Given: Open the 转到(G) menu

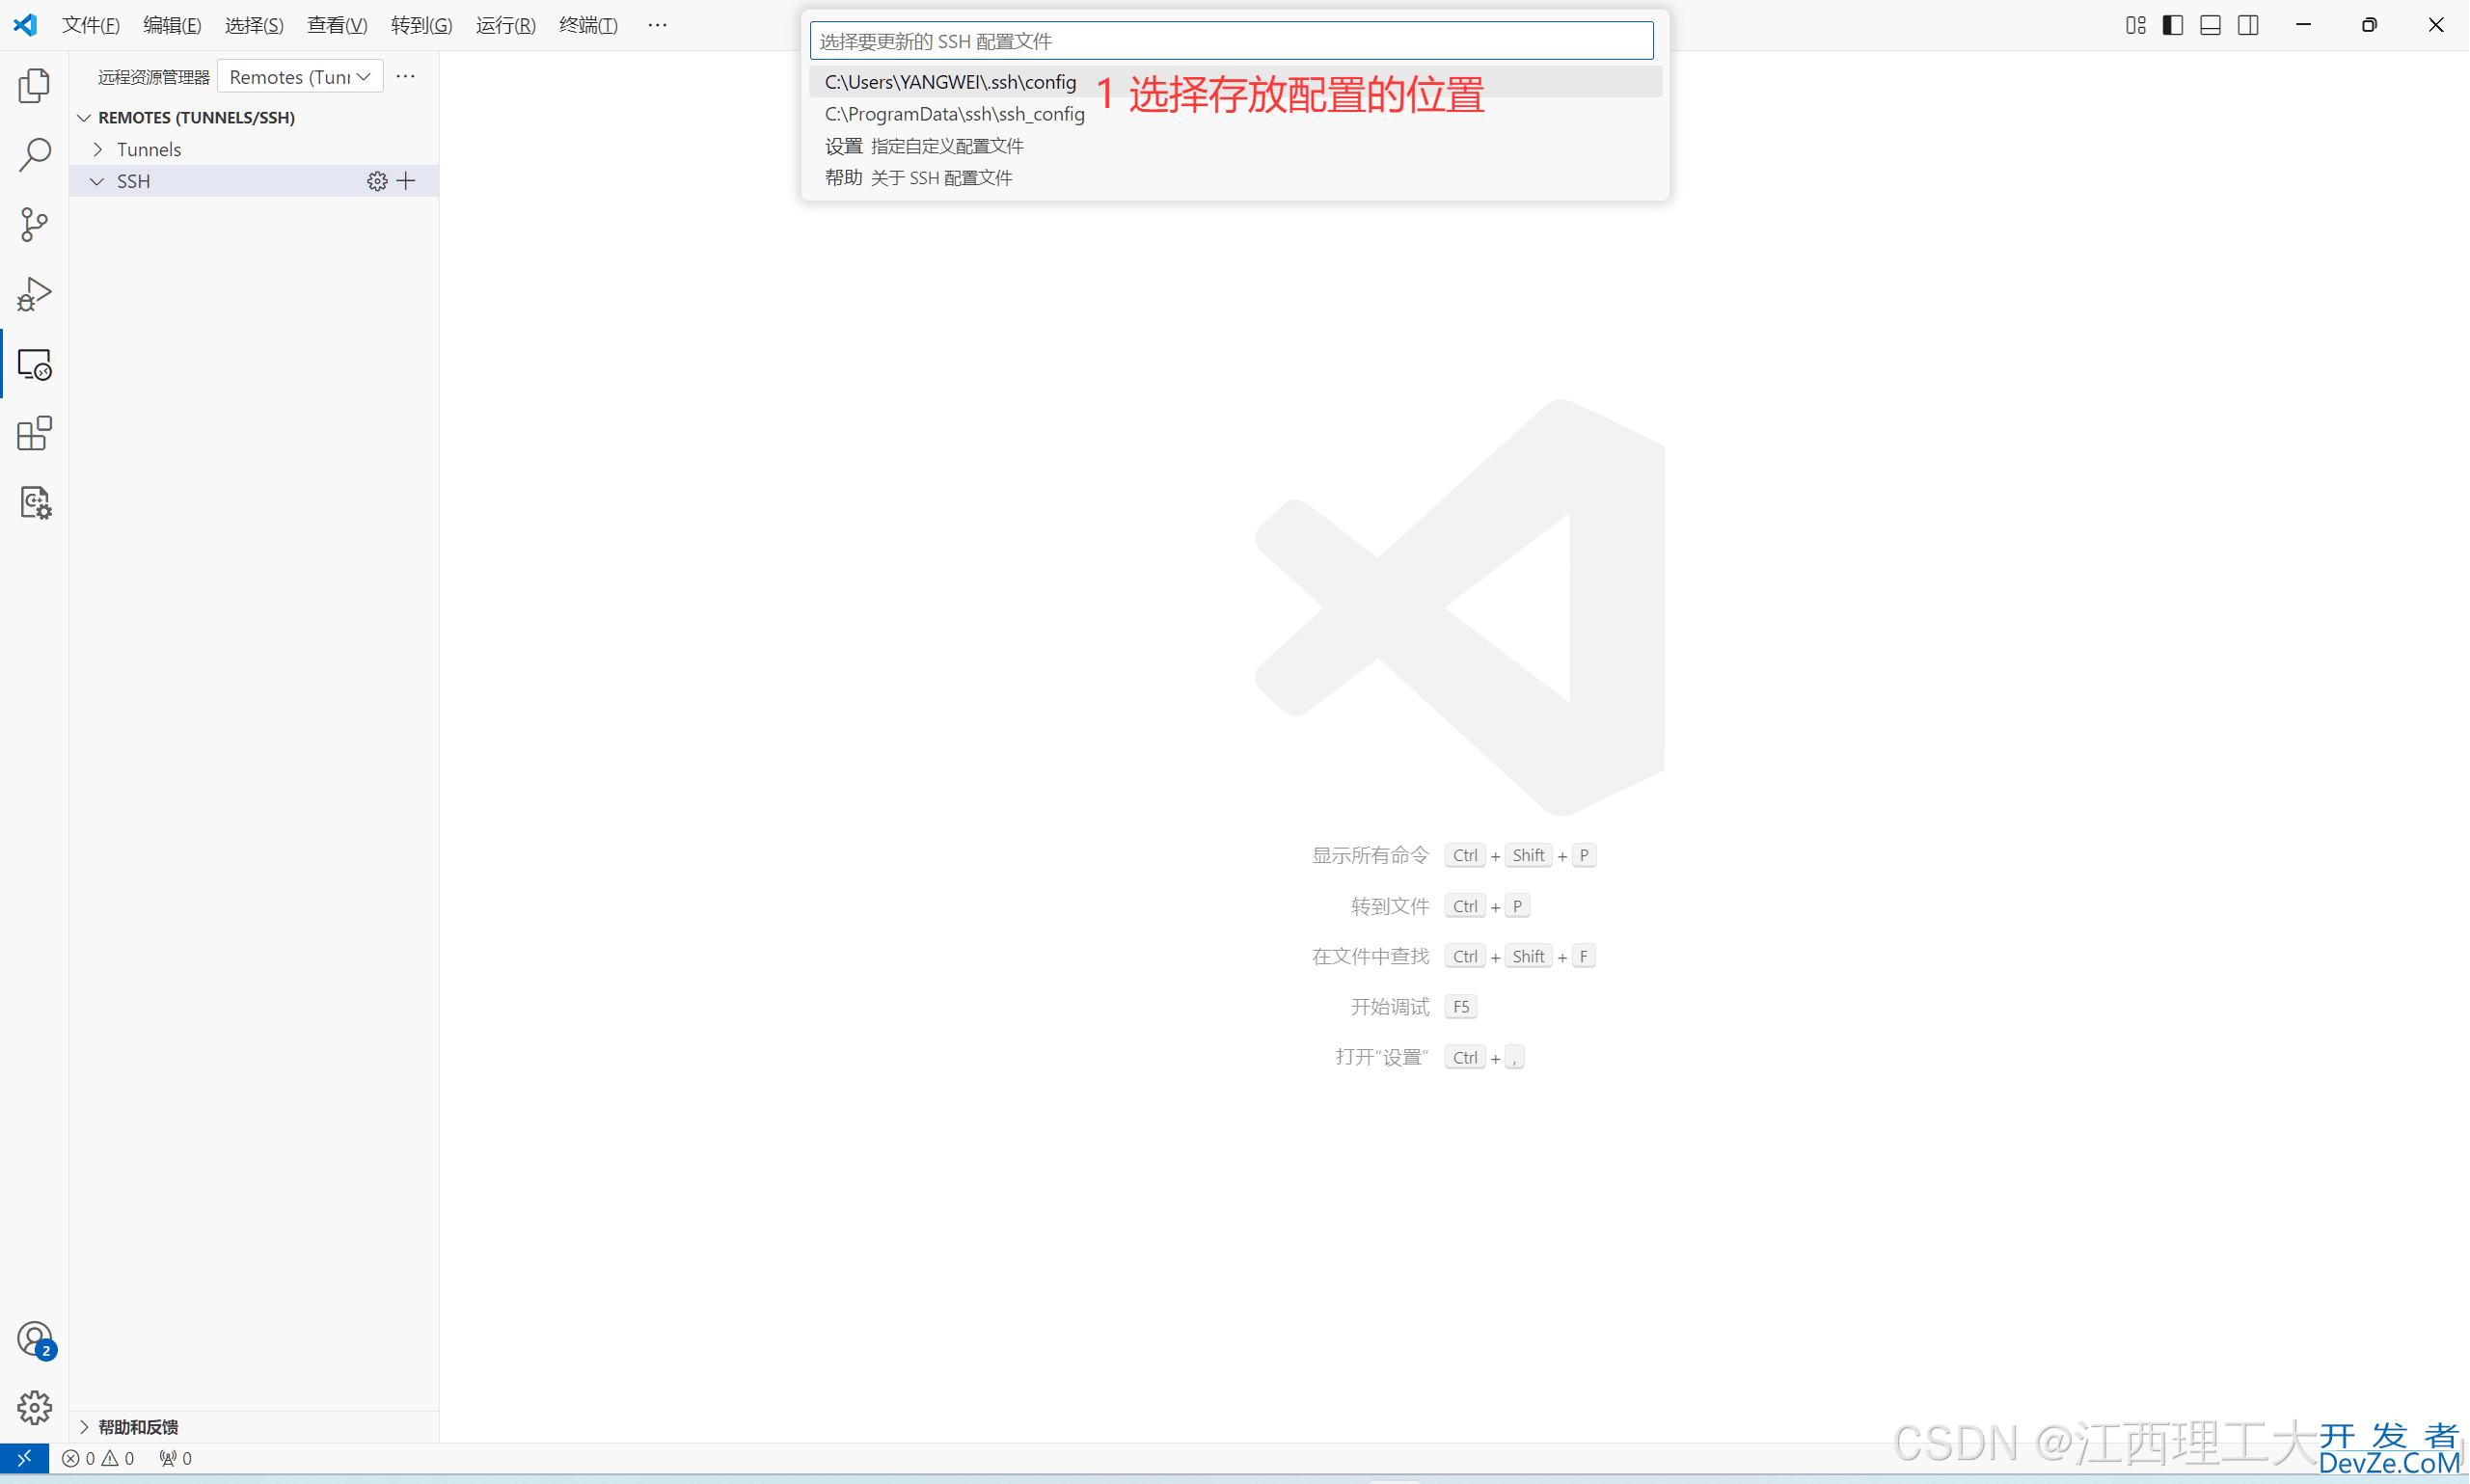Looking at the screenshot, I should tap(421, 25).
